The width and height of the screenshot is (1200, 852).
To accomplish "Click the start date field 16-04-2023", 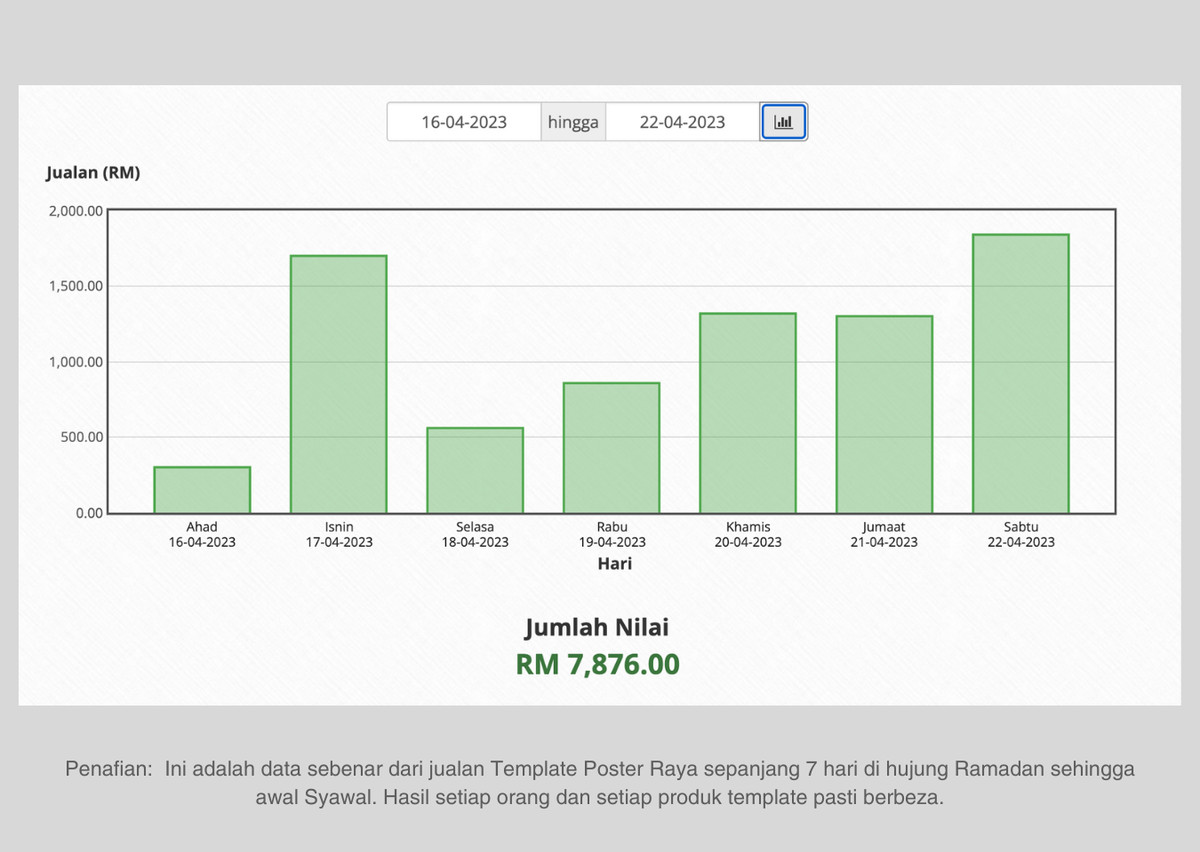I will click(464, 122).
